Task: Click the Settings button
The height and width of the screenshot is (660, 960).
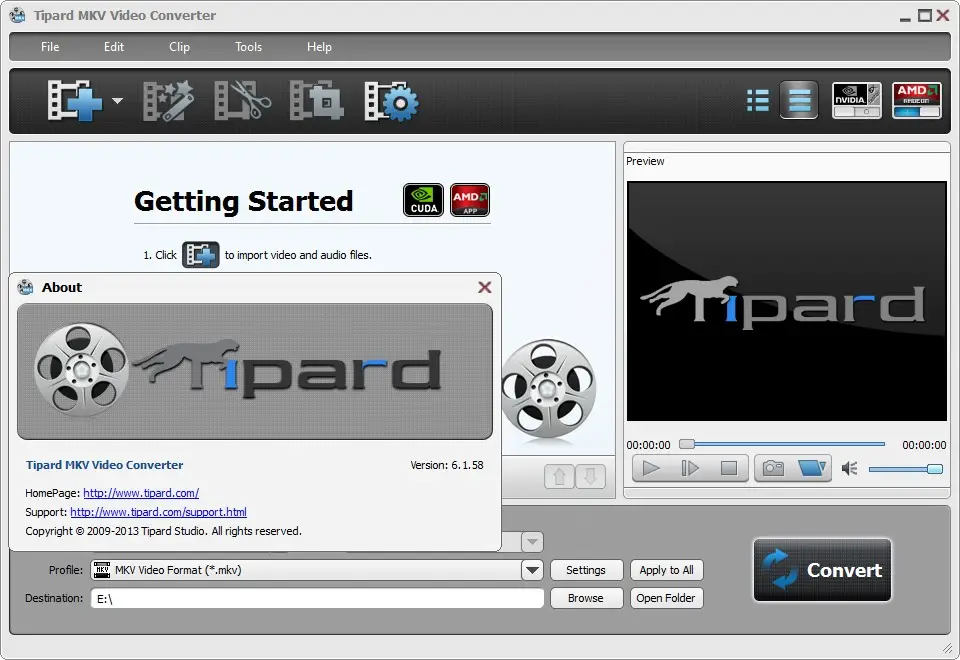Action: (x=586, y=570)
